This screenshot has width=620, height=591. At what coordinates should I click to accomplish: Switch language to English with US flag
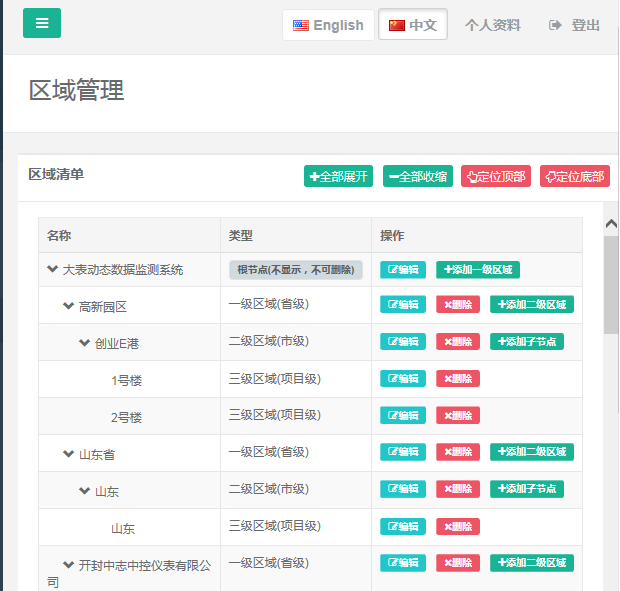click(328, 25)
